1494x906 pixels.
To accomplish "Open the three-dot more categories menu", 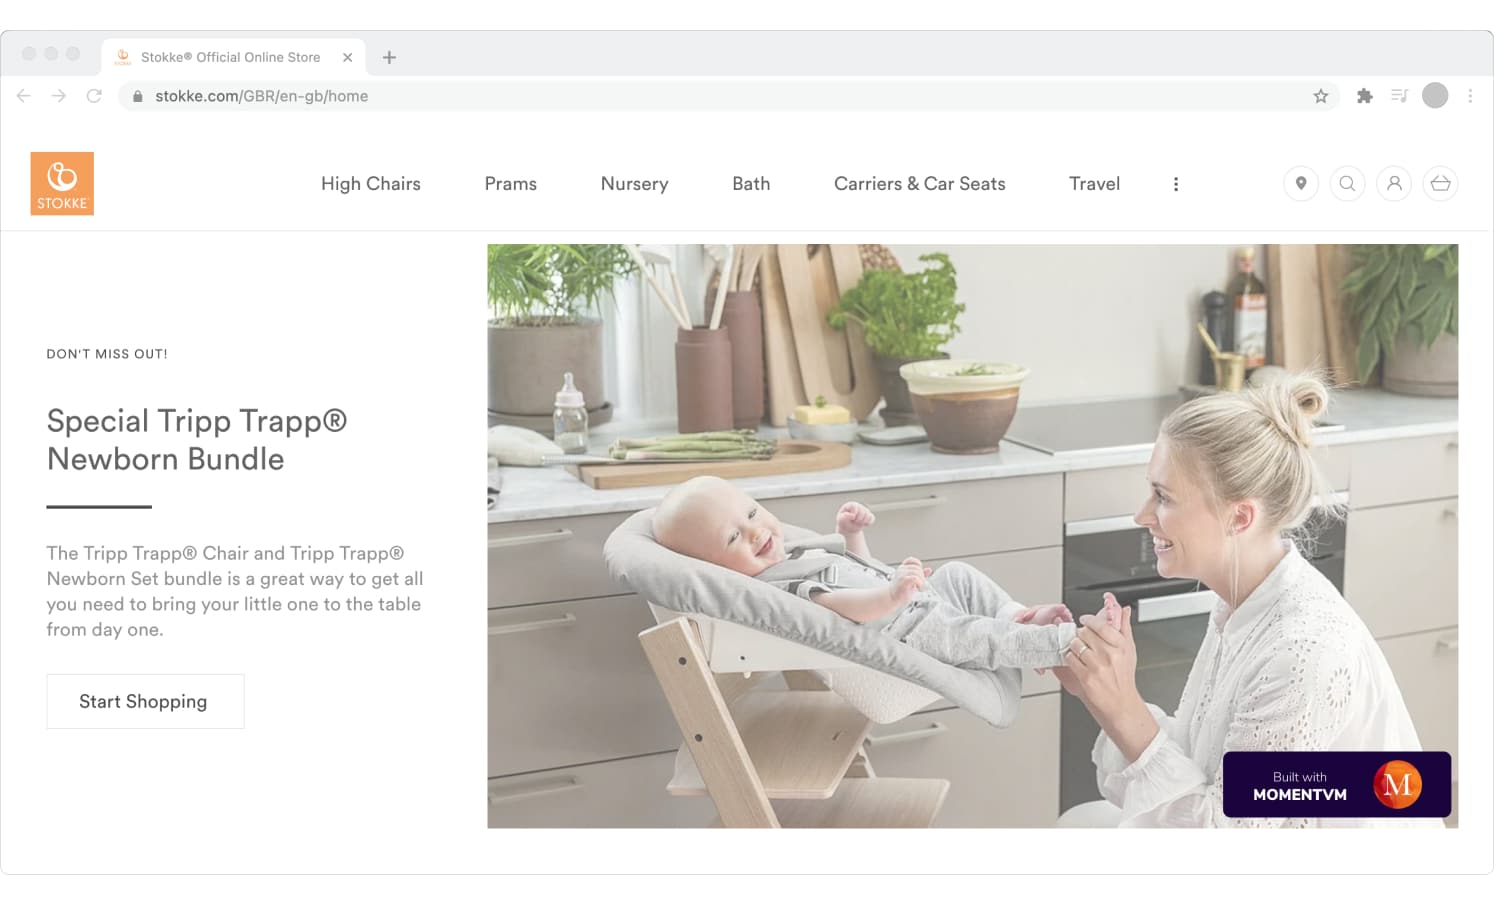I will click(x=1176, y=184).
